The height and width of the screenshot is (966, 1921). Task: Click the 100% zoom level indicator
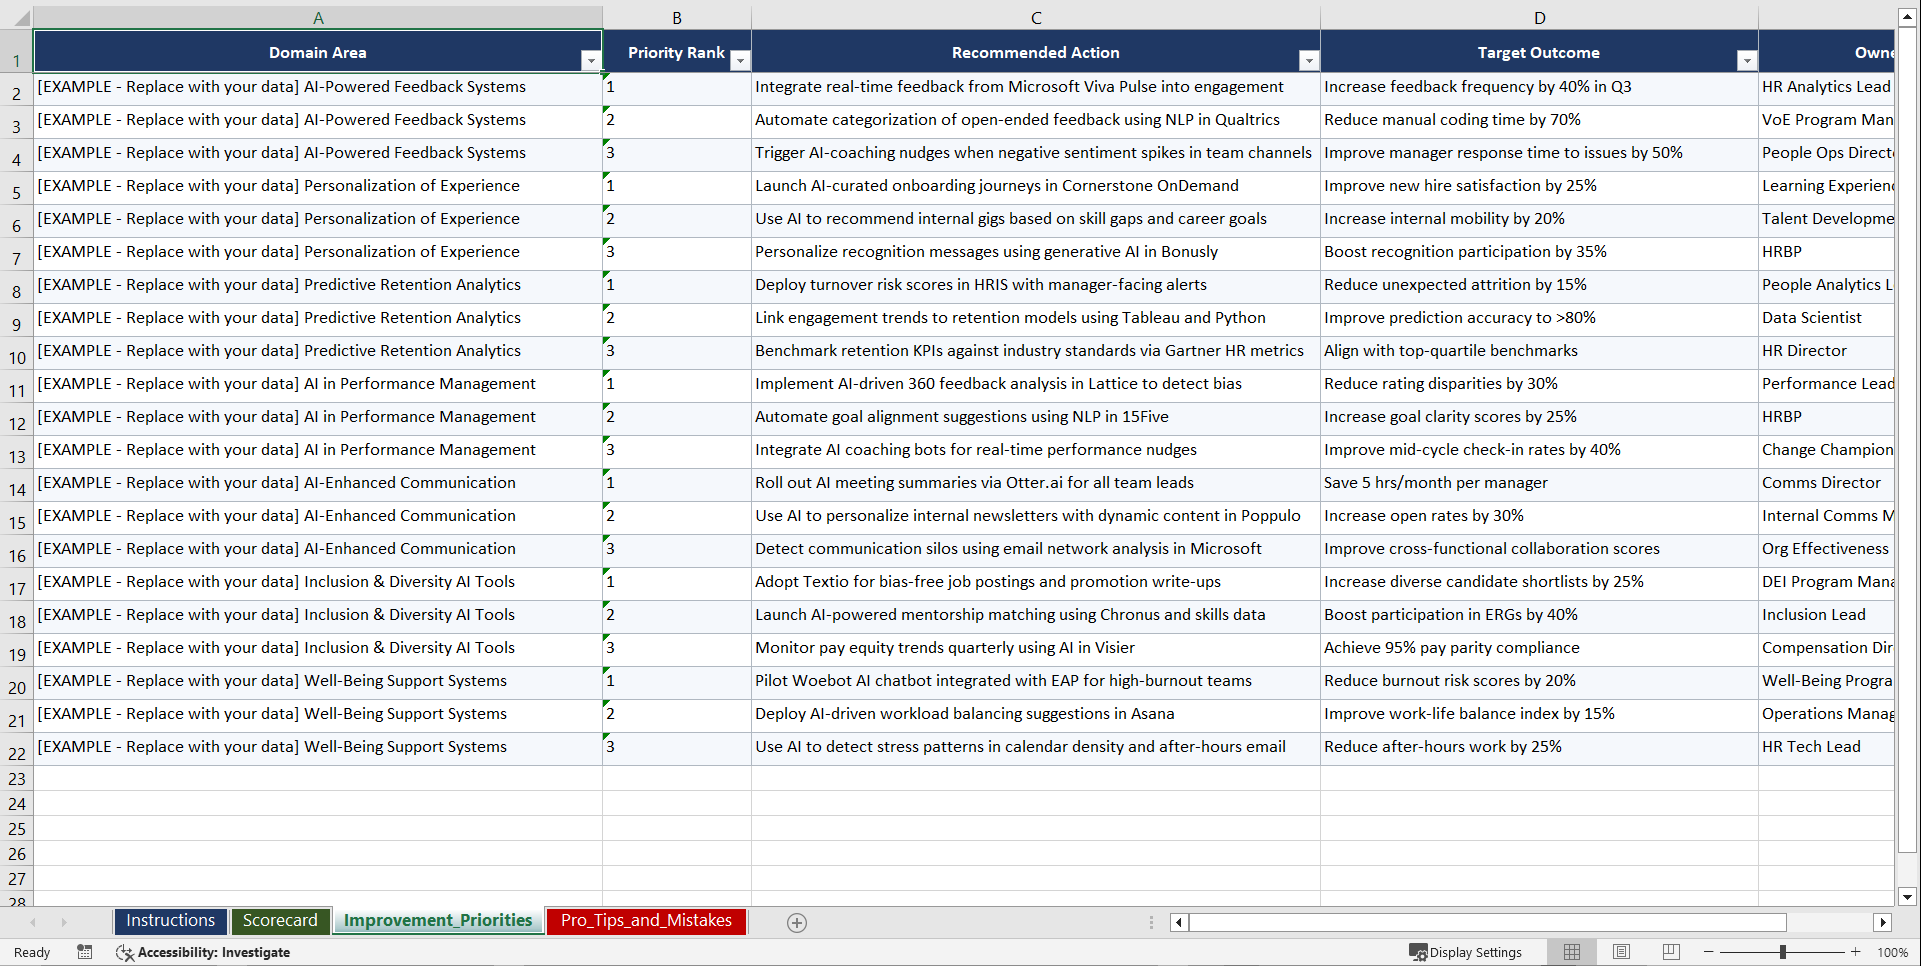pos(1893,952)
